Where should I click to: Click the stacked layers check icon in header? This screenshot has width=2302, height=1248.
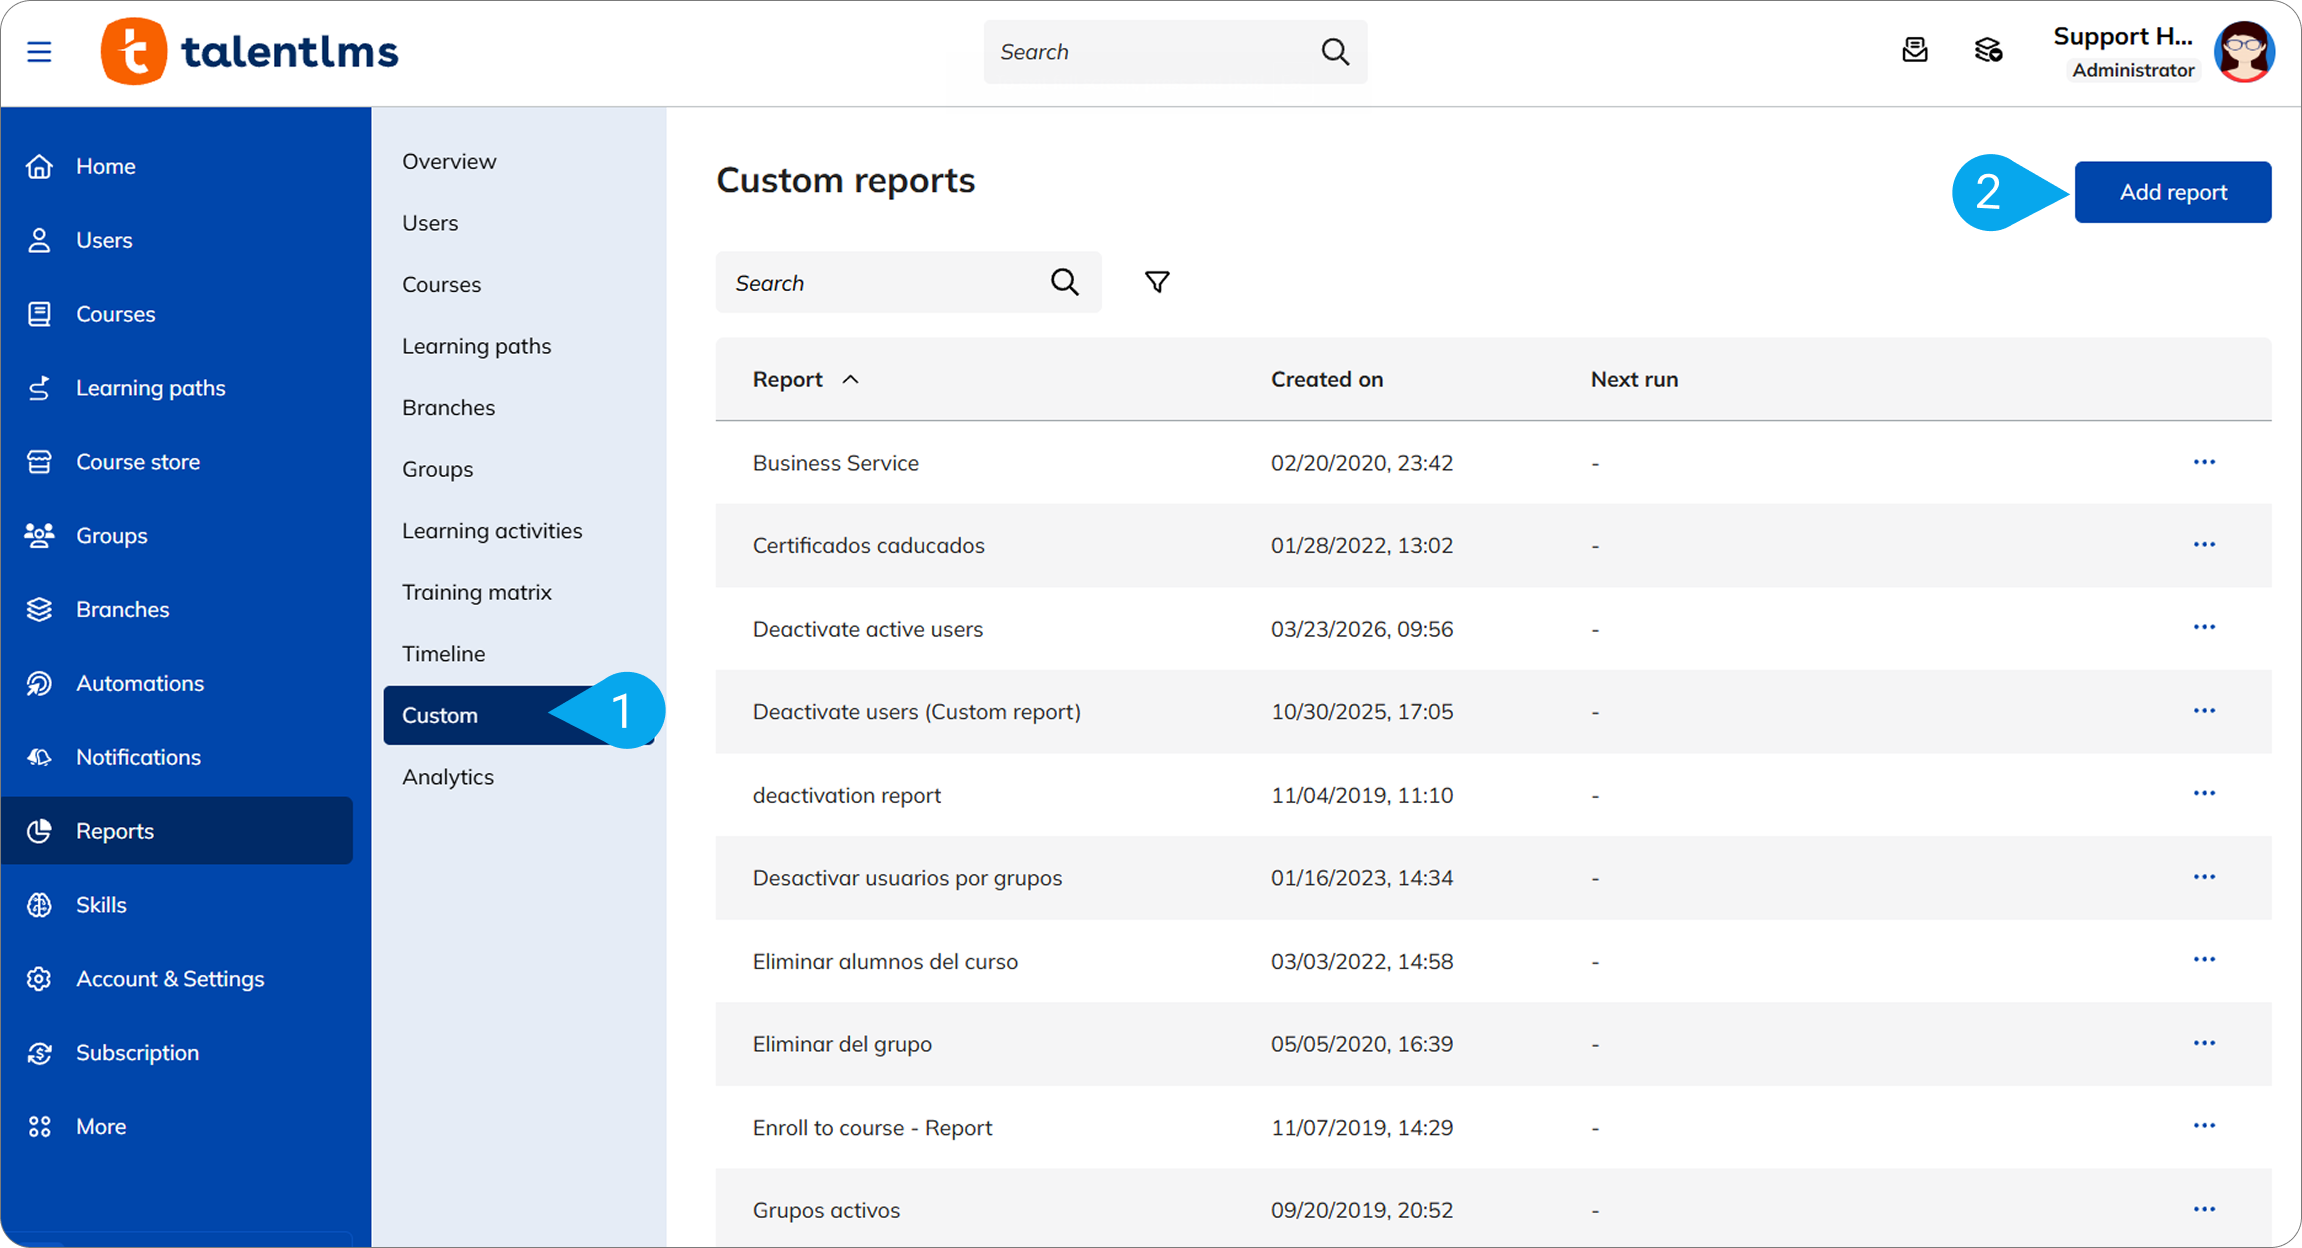pyautogui.click(x=1988, y=50)
